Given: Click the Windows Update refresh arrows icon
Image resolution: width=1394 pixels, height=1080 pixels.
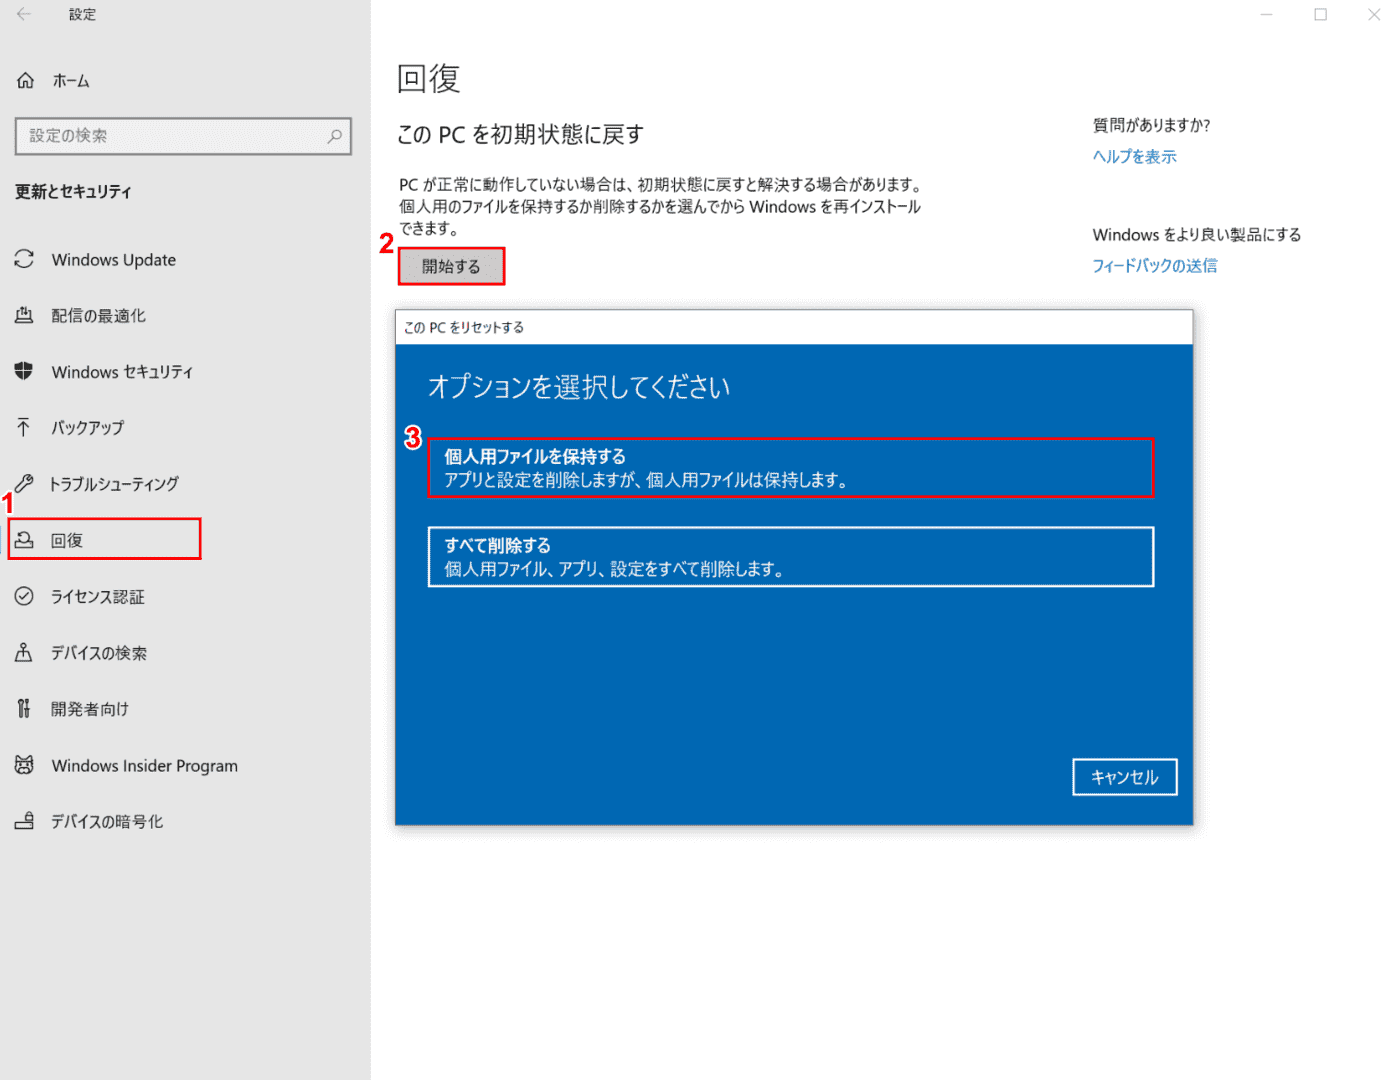Looking at the screenshot, I should 24,259.
